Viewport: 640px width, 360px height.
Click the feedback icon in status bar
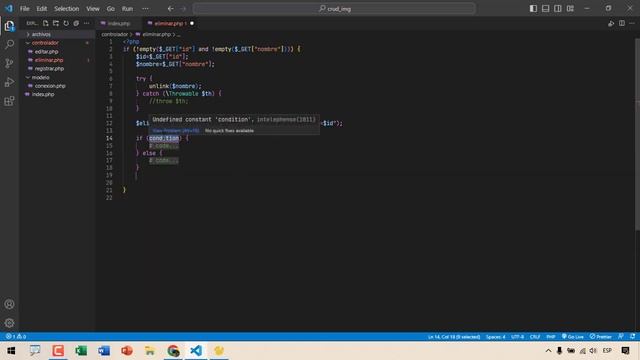[621, 336]
